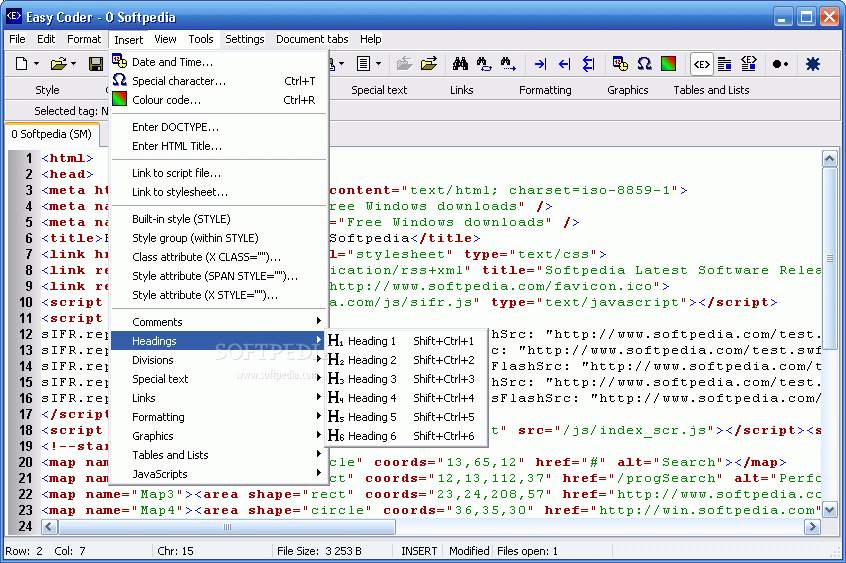Click the black dots toolbar icon
Image resolution: width=846 pixels, height=563 pixels.
(780, 64)
